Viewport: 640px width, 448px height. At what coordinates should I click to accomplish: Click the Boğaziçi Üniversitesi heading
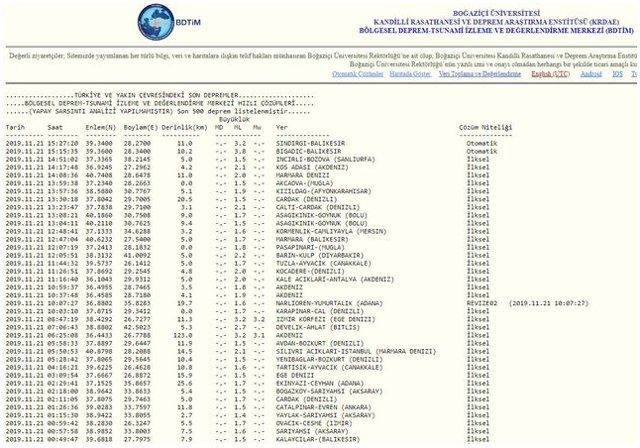pyautogui.click(x=496, y=13)
